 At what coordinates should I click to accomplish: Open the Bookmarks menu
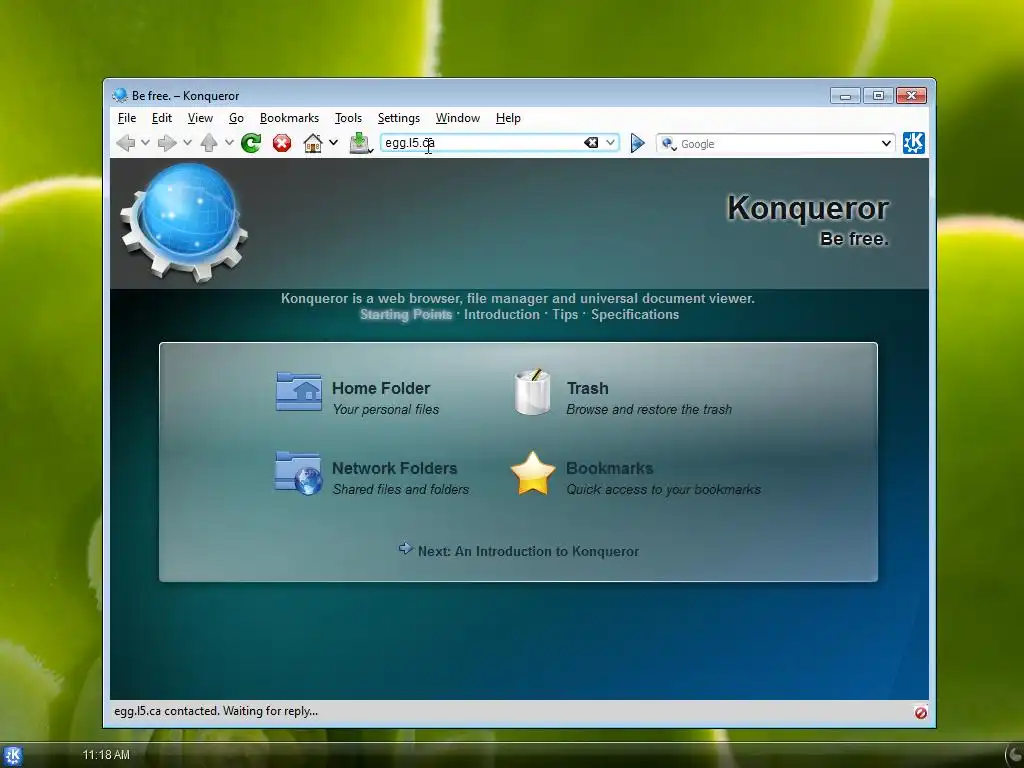click(289, 118)
